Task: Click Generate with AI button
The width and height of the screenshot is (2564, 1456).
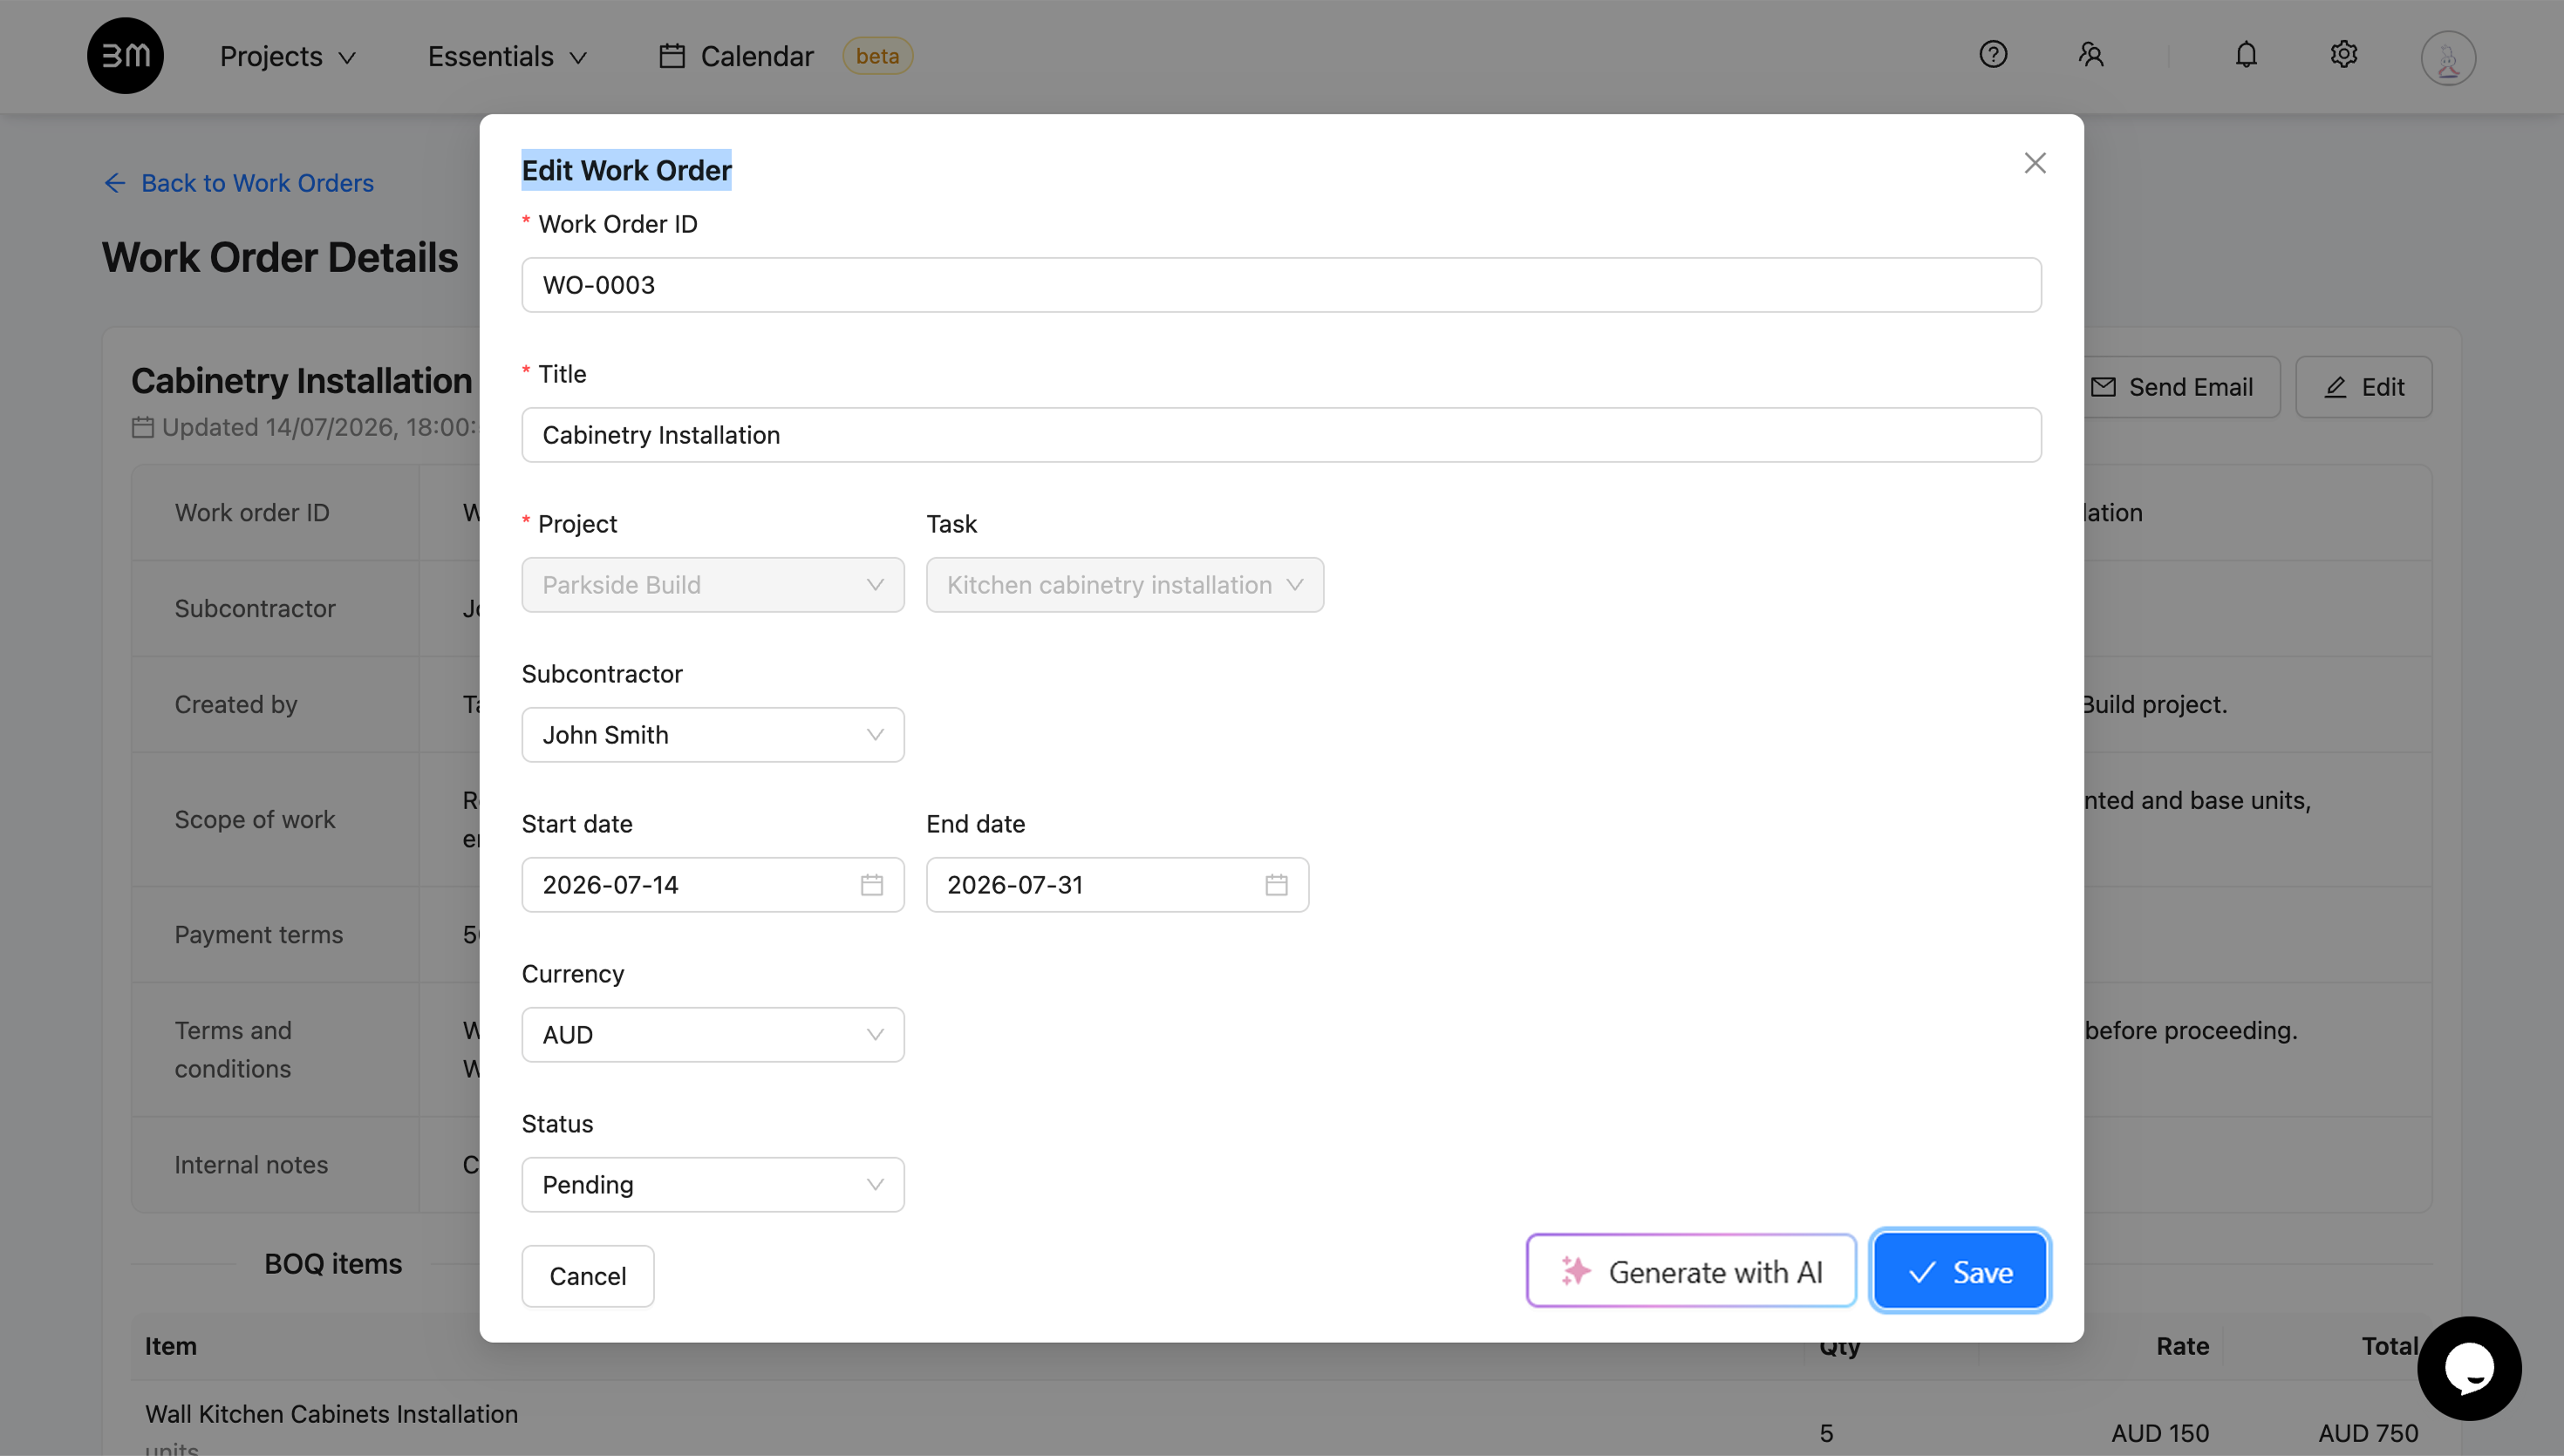Action: [1691, 1271]
